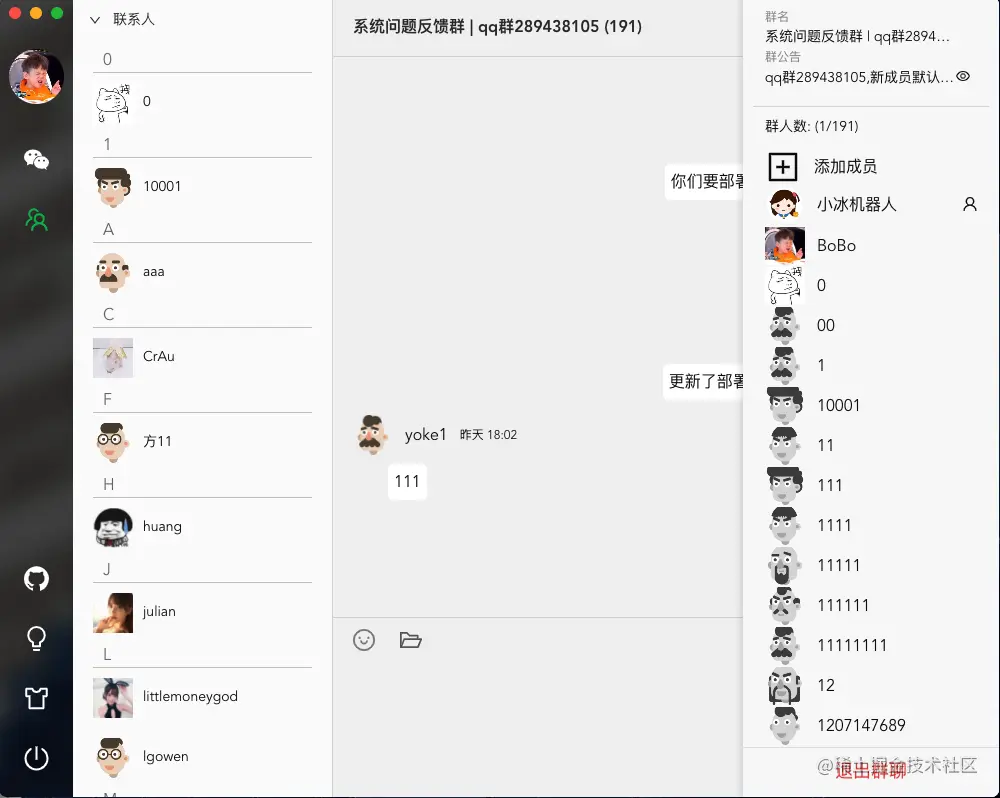
Task: Select contact littlemoneygod
Action: 202,697
